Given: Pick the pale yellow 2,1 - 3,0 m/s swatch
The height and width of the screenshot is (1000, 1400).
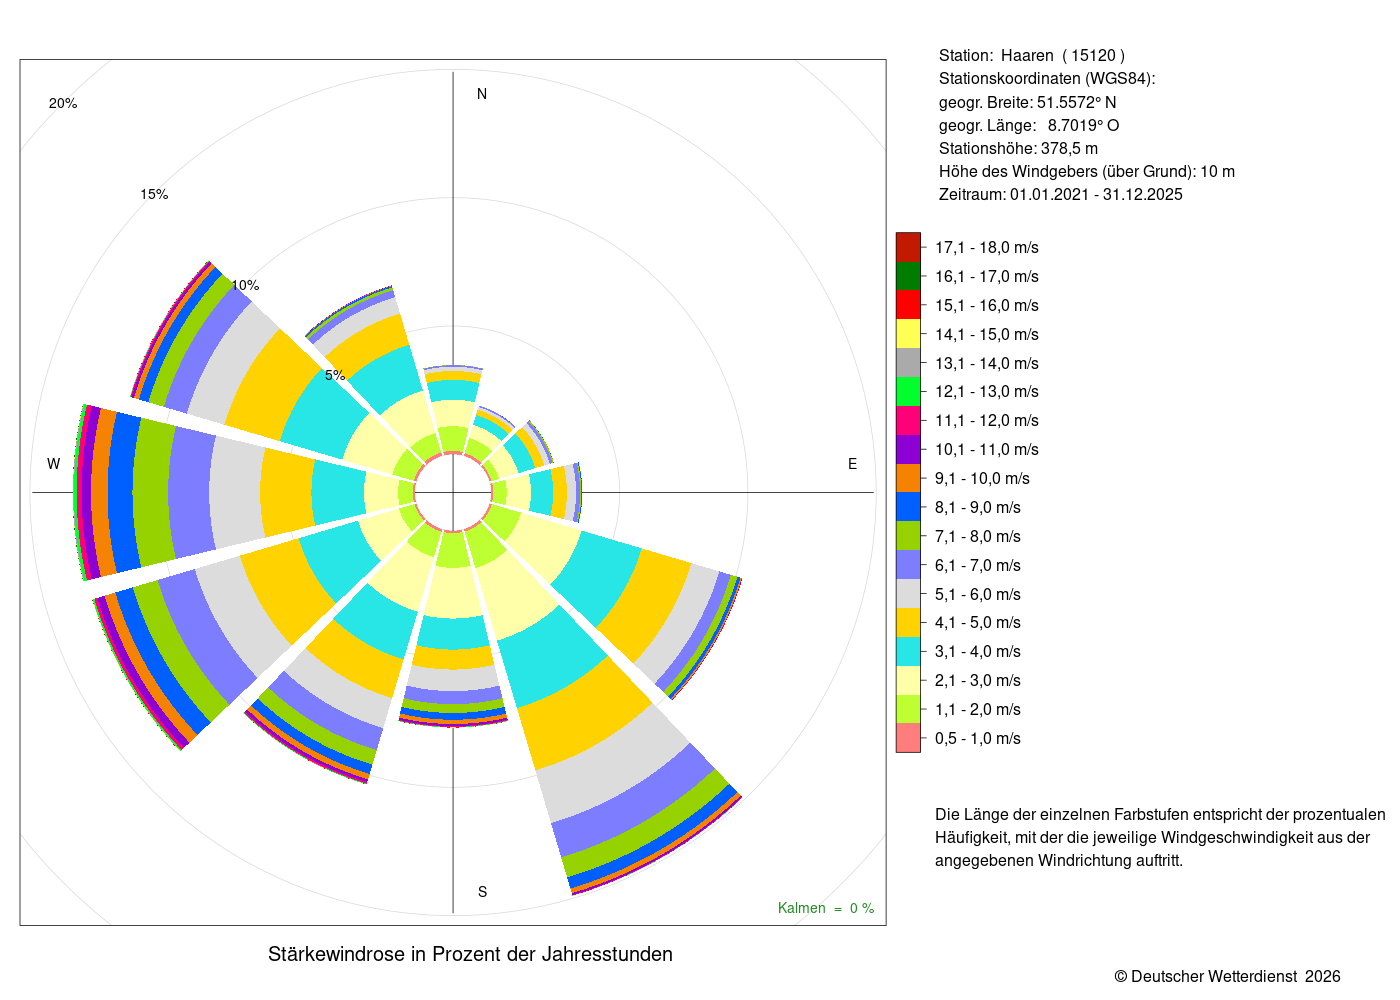Looking at the screenshot, I should point(908,680).
